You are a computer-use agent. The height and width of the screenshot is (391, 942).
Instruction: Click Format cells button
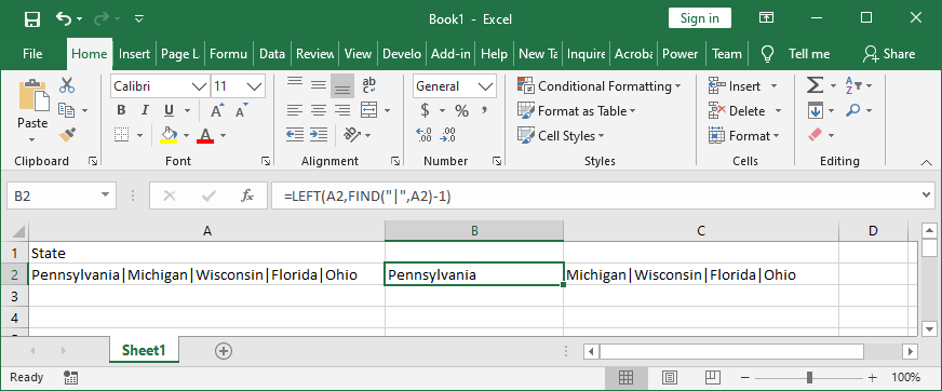click(x=744, y=136)
